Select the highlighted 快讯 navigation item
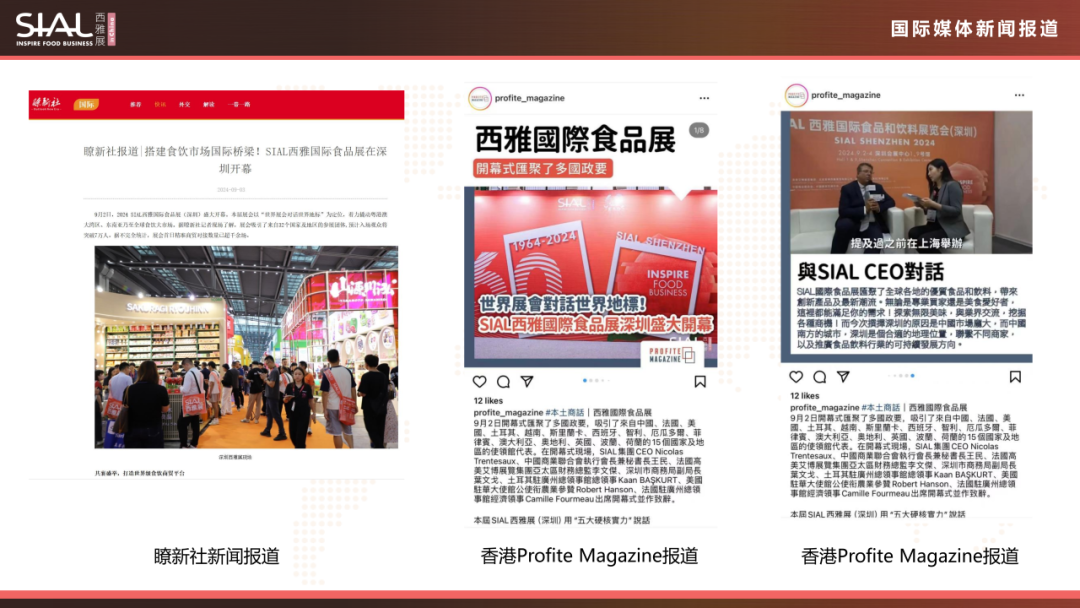This screenshot has height=608, width=1080. pos(160,103)
